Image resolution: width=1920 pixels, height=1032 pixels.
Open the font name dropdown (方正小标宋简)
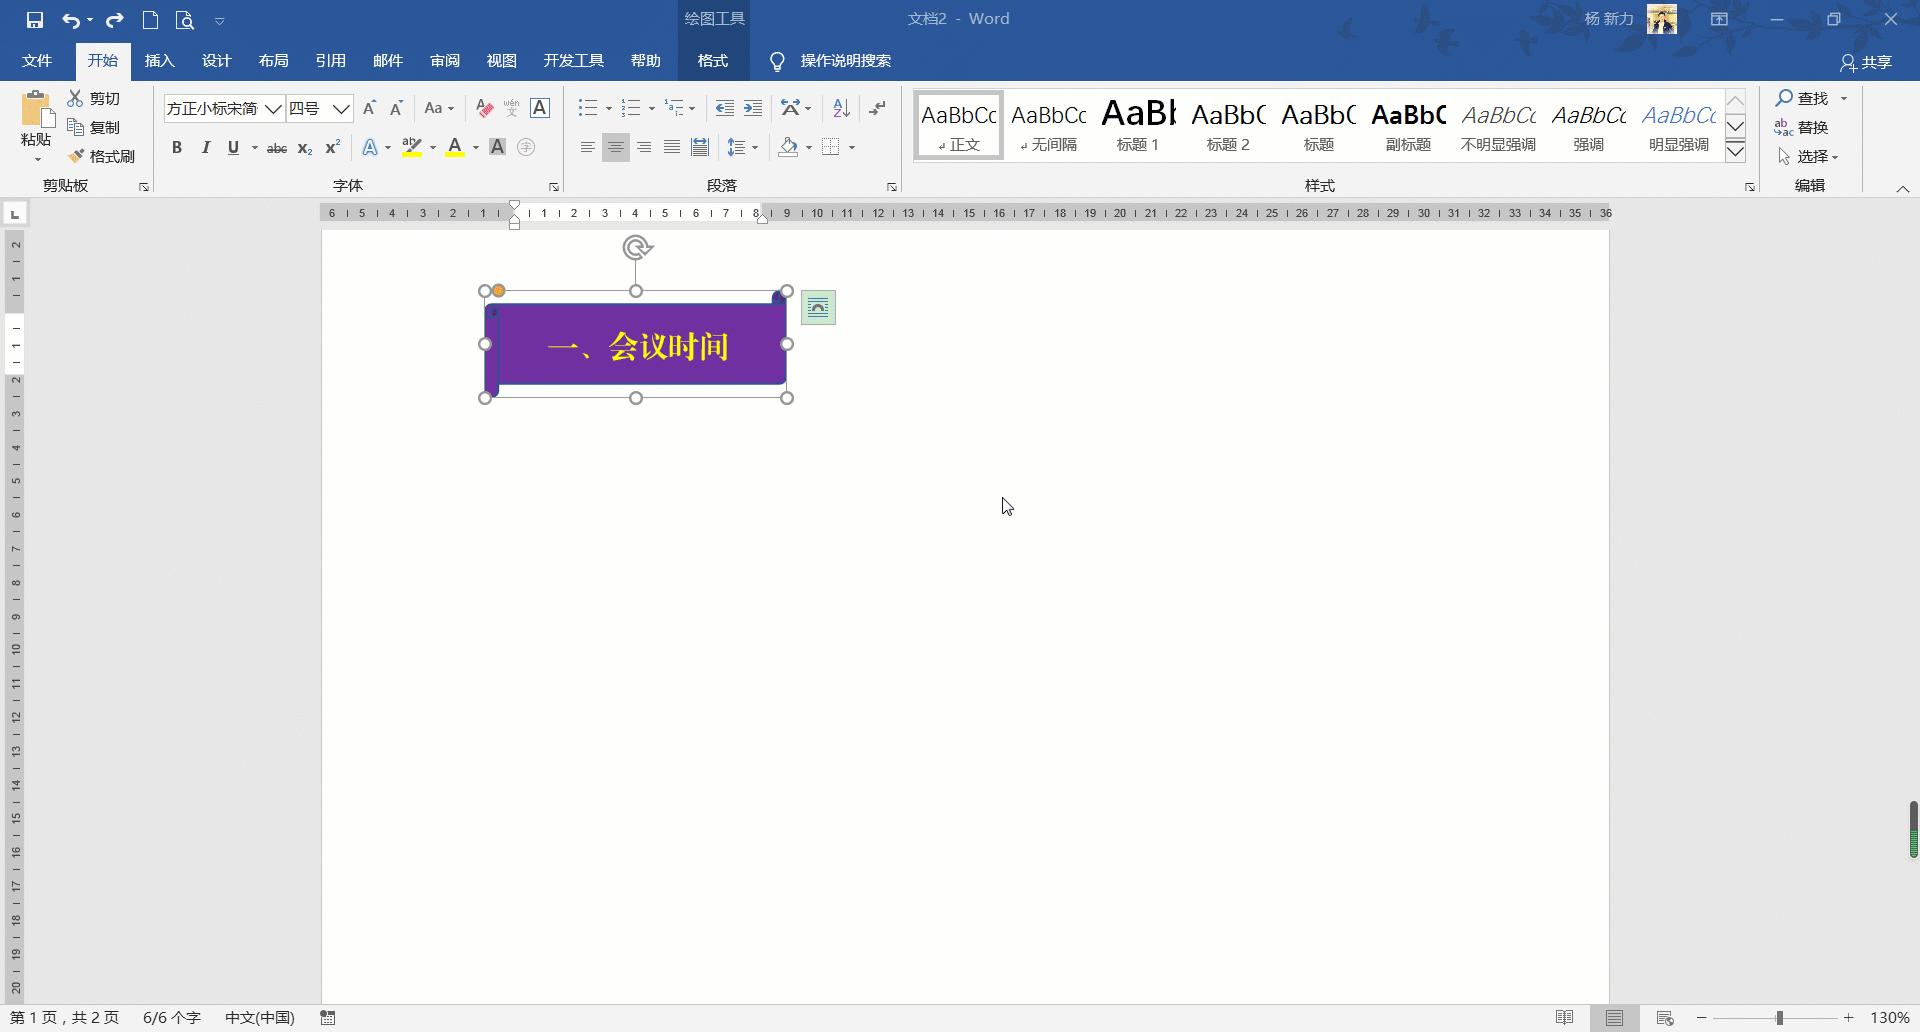pyautogui.click(x=273, y=108)
